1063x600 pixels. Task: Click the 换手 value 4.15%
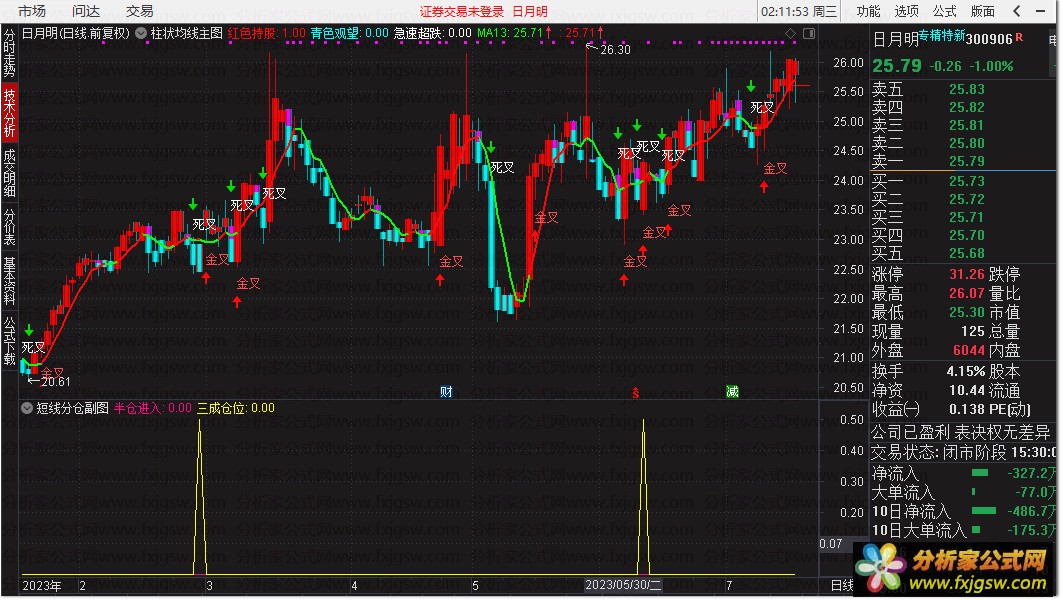tap(966, 372)
